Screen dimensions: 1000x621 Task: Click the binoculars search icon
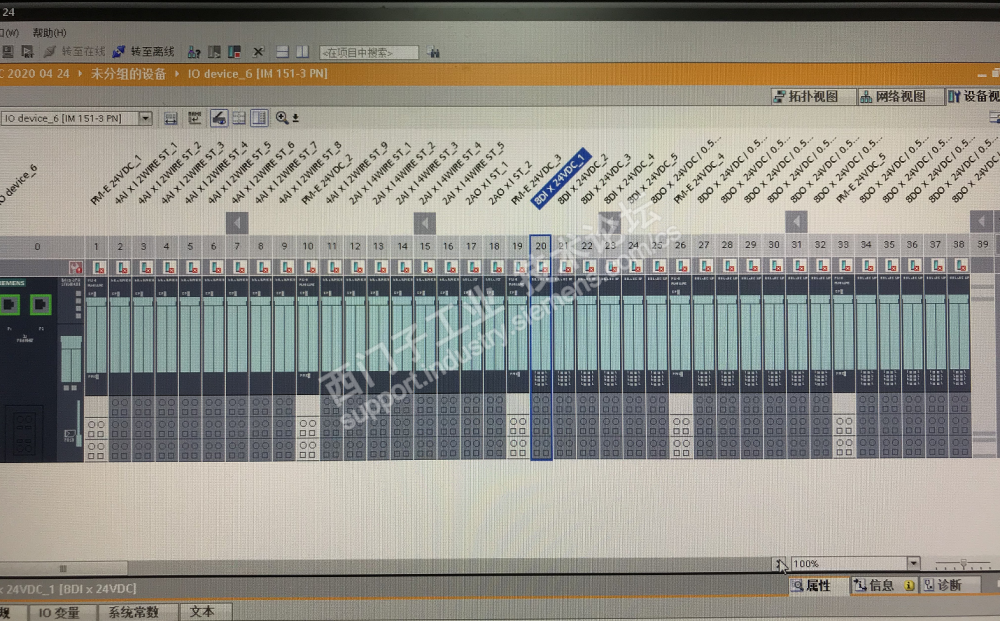(x=434, y=53)
